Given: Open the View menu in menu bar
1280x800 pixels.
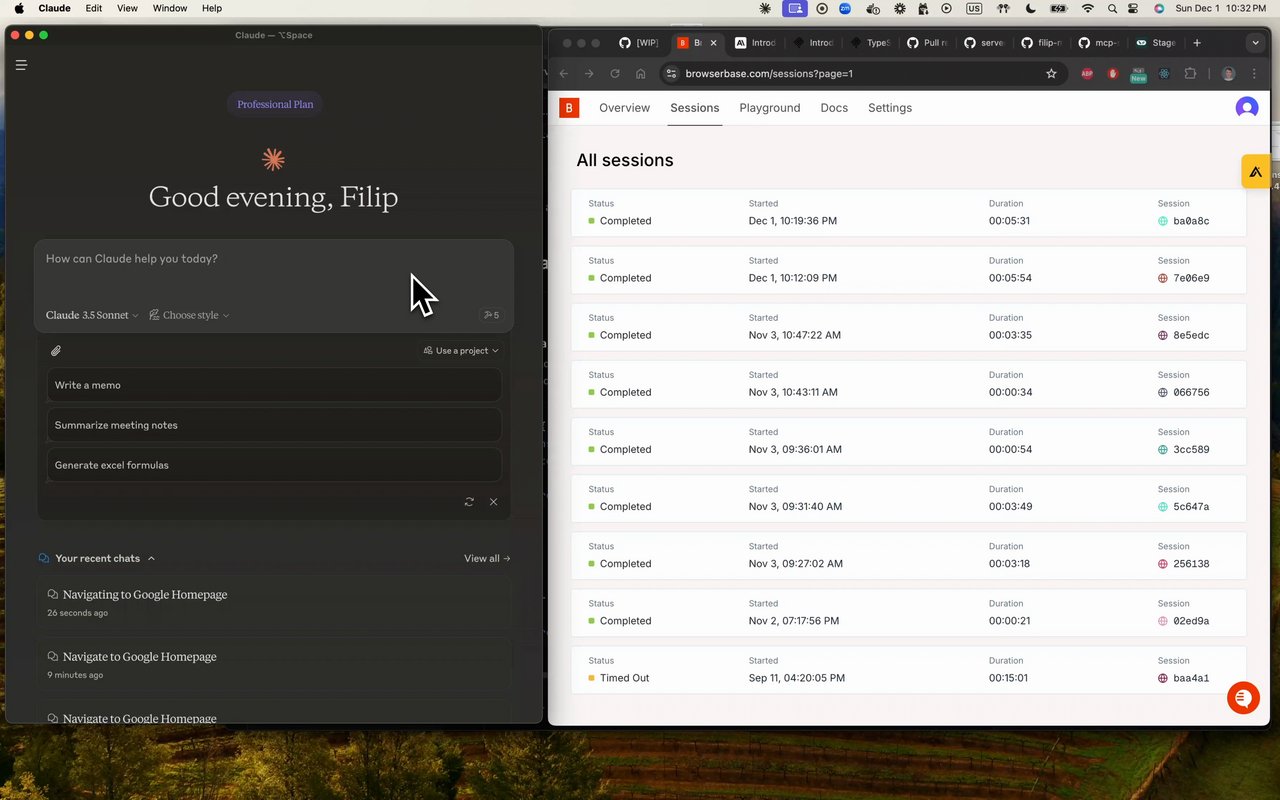Looking at the screenshot, I should pos(127,8).
